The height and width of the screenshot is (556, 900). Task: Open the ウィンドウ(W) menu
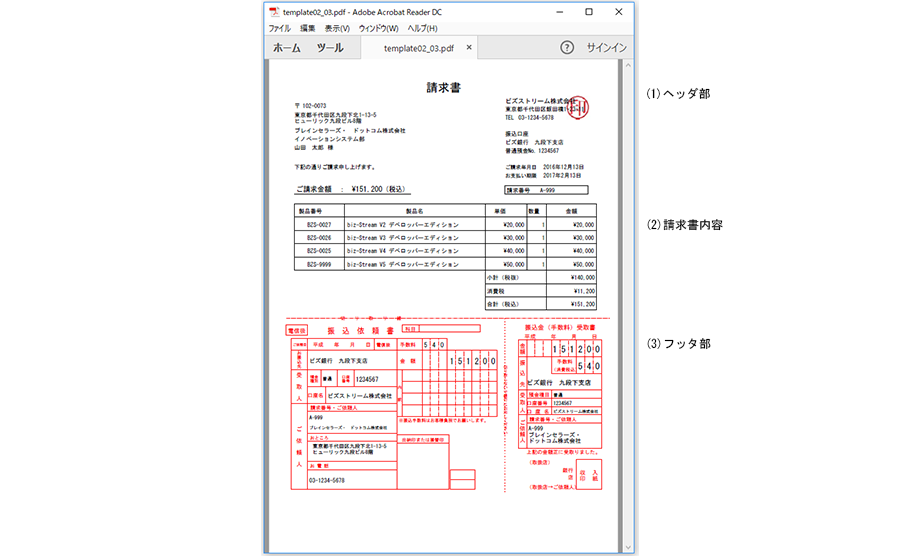pos(379,29)
